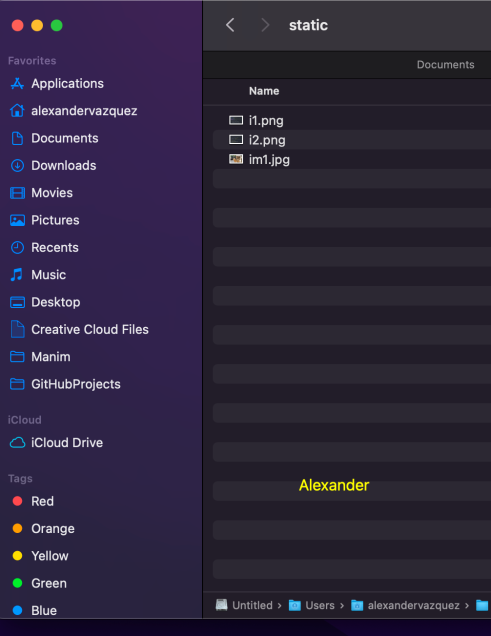Open Creative Cloud Files in sidebar

click(79, 329)
